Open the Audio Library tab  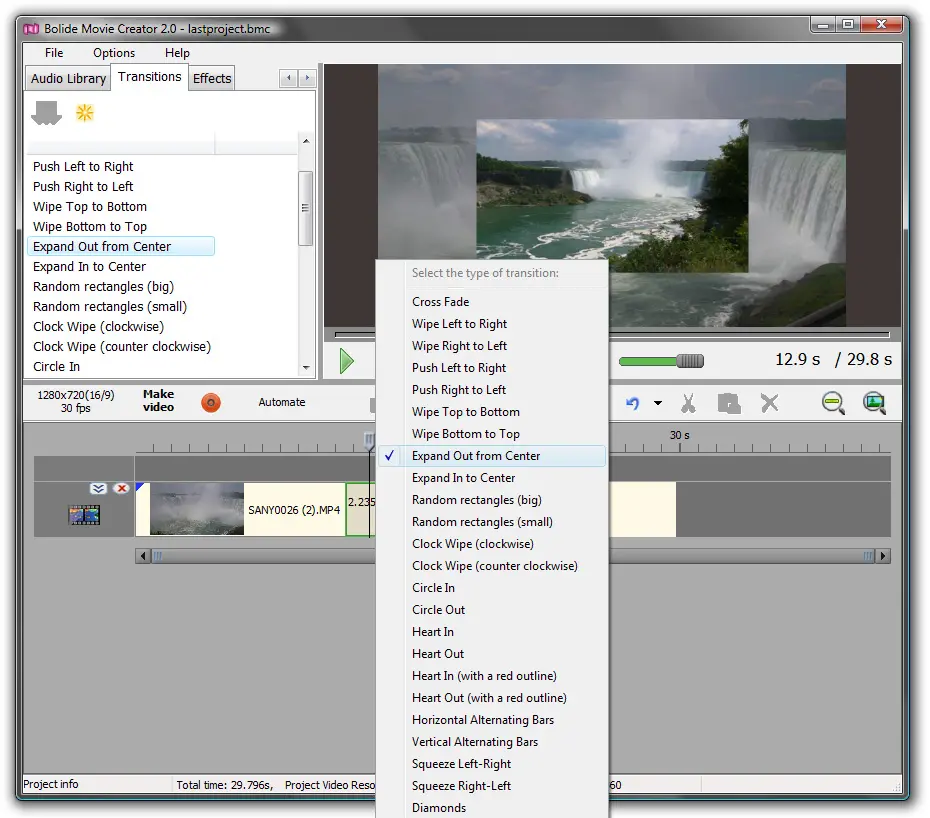click(68, 79)
